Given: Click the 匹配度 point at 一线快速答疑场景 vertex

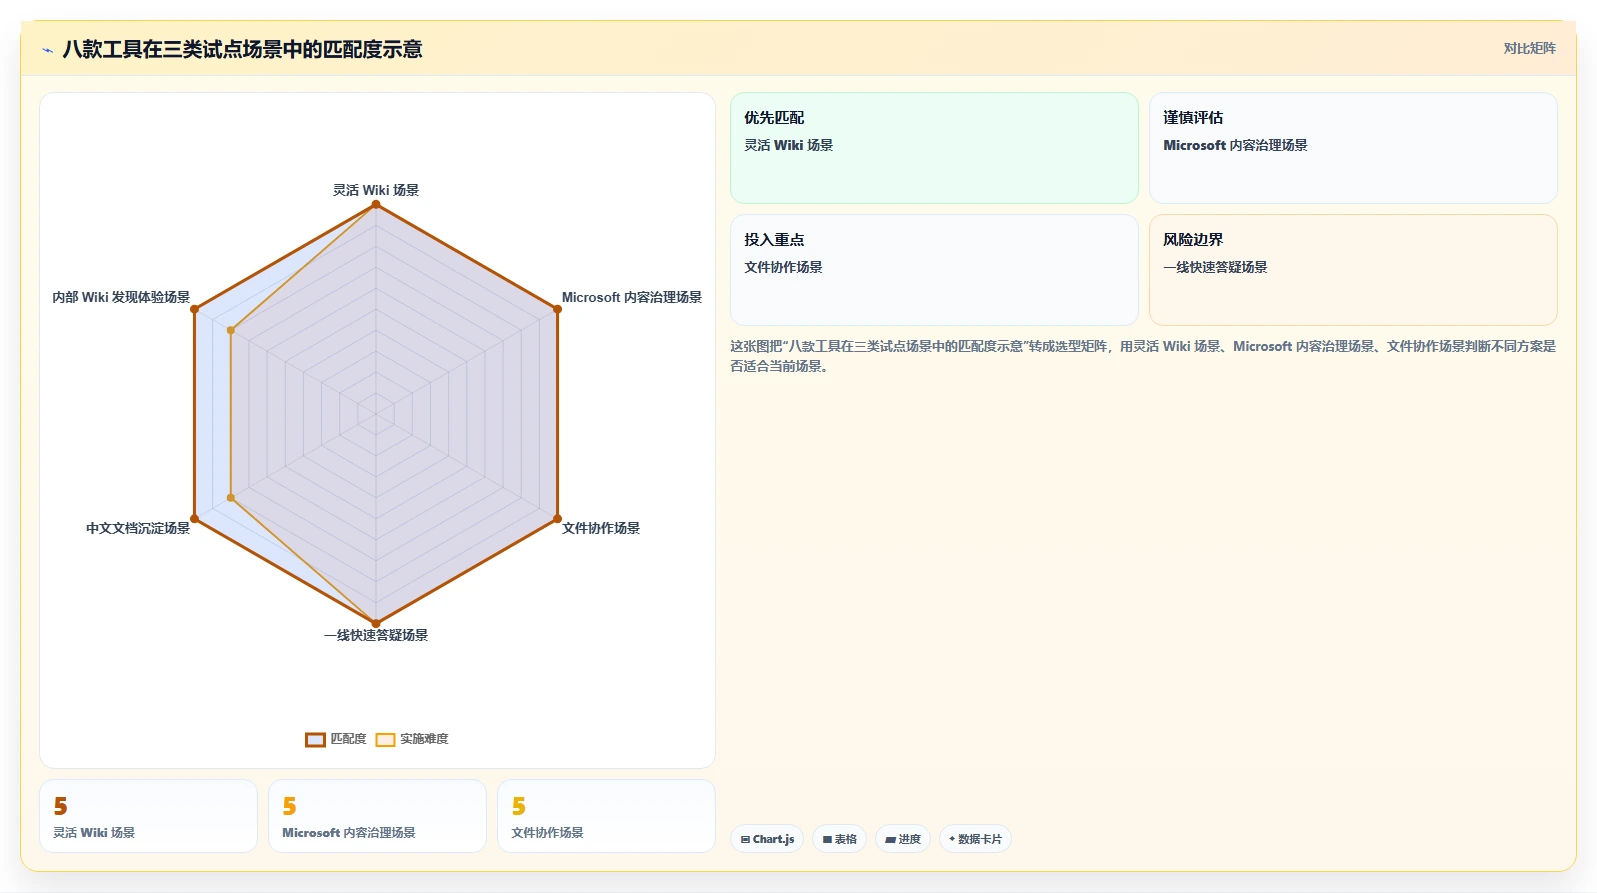Looking at the screenshot, I should [376, 624].
